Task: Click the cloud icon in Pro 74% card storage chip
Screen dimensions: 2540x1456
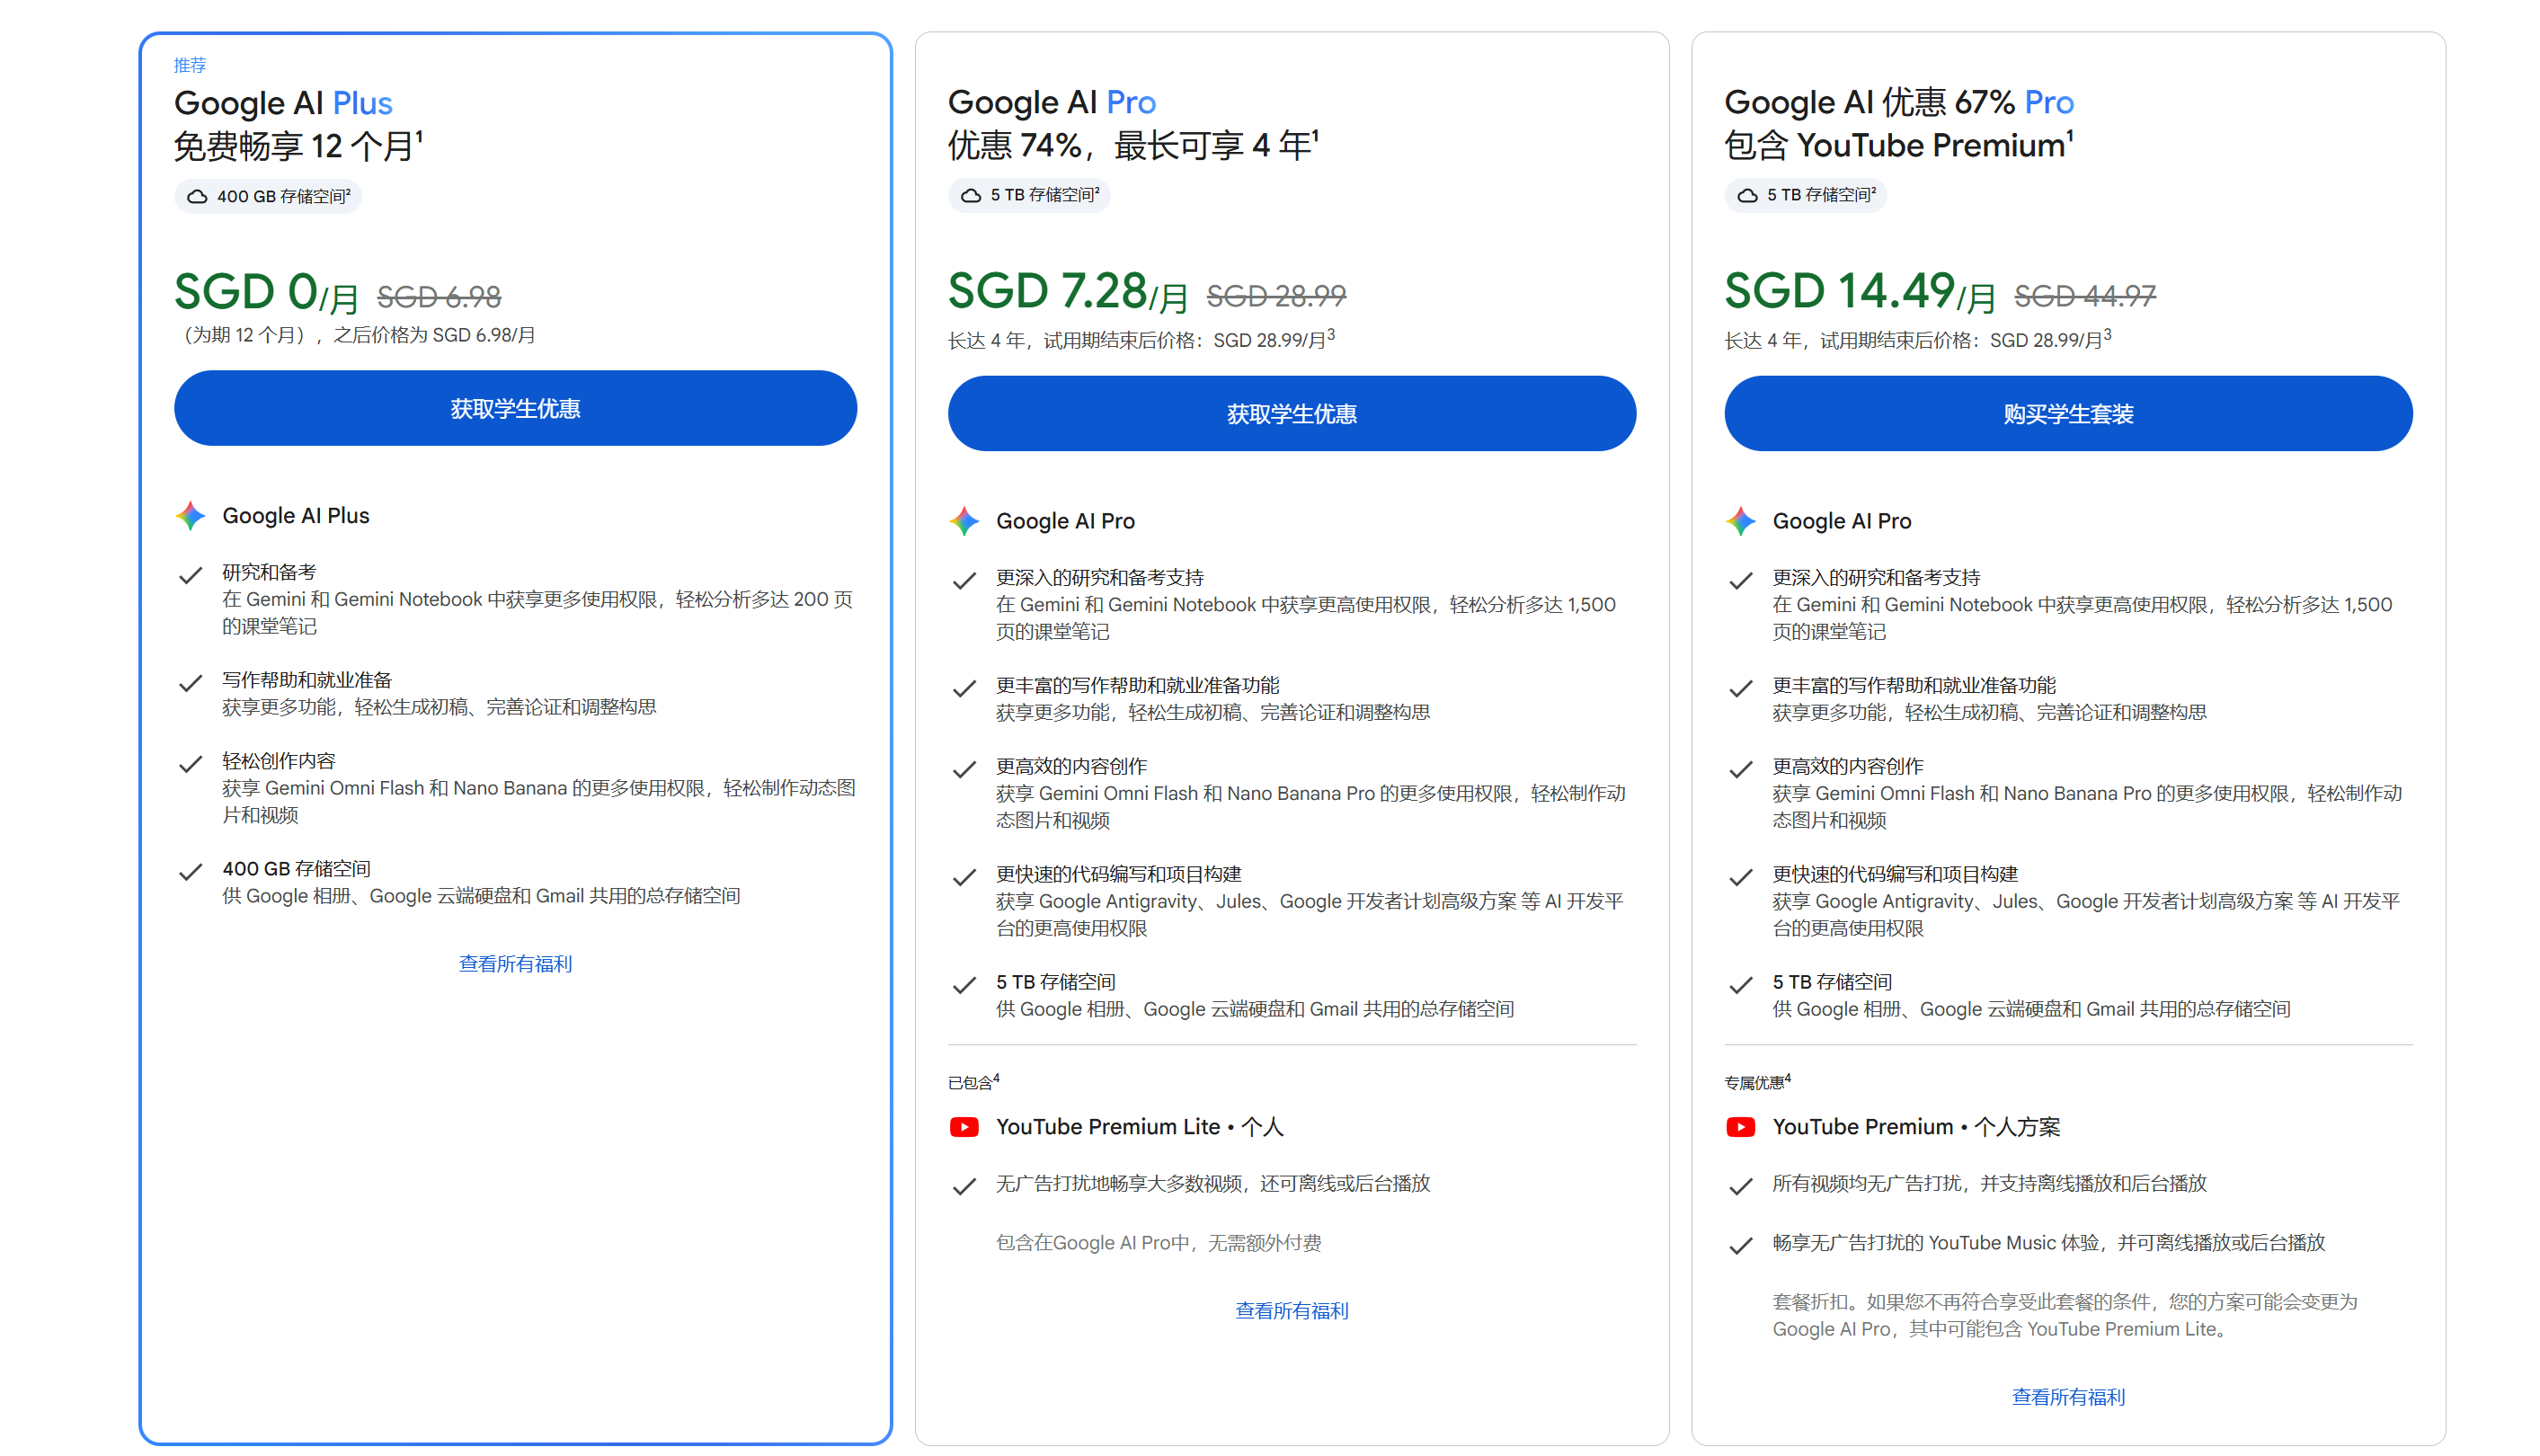Action: [x=971, y=195]
